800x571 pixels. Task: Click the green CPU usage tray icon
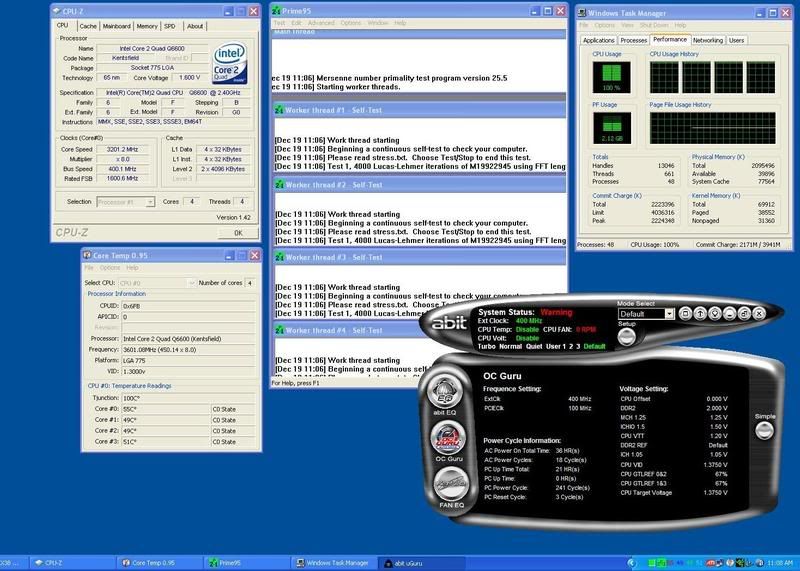pos(652,563)
